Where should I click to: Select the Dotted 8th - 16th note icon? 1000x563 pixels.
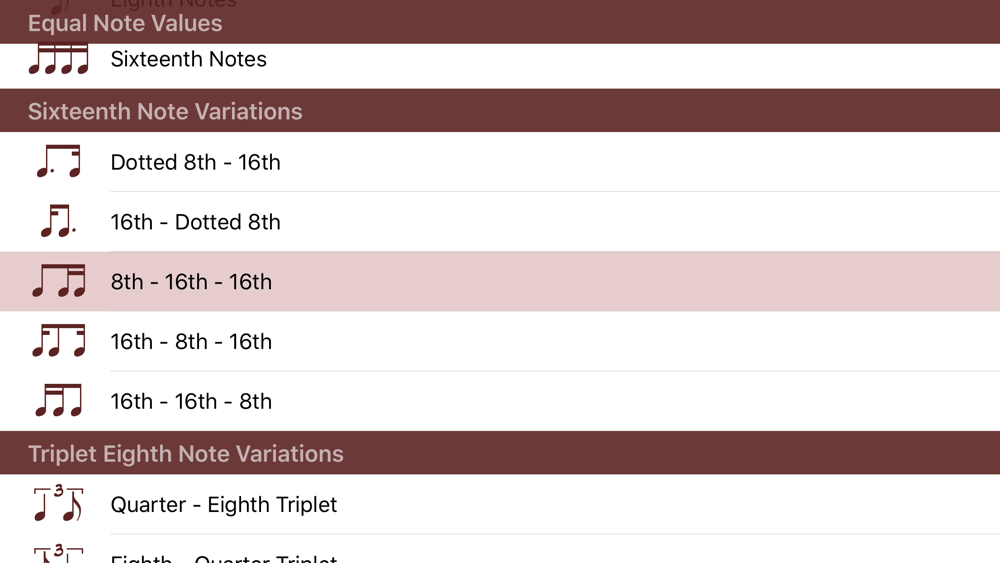tap(58, 161)
